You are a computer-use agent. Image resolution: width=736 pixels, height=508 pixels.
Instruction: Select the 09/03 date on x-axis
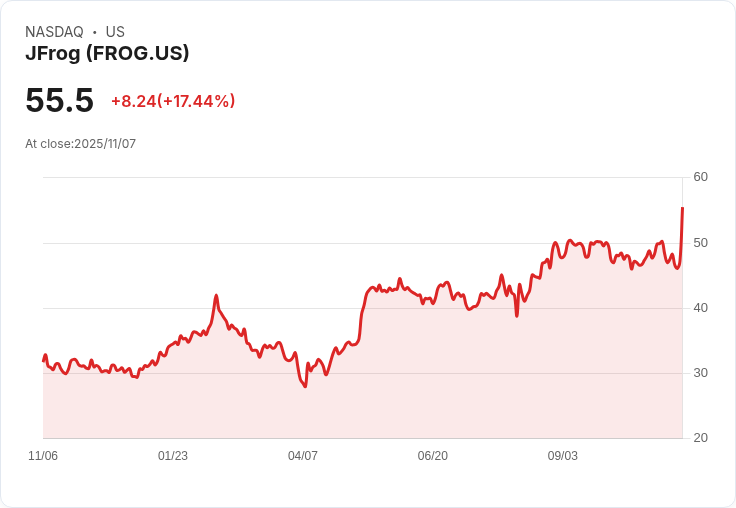coord(563,456)
